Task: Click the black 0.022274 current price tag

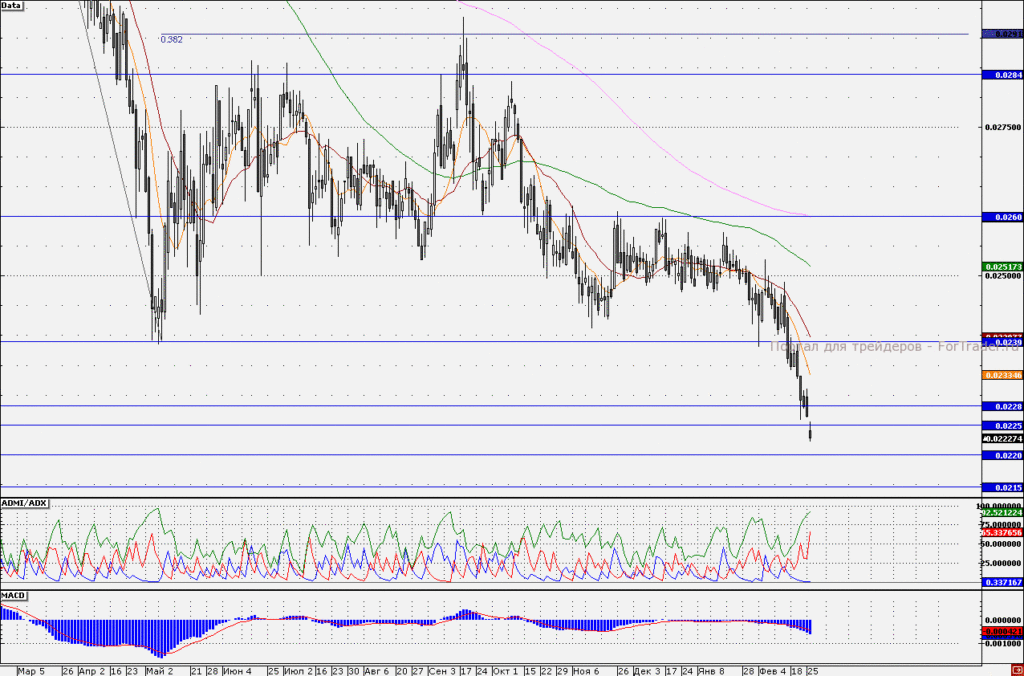Action: click(1002, 439)
